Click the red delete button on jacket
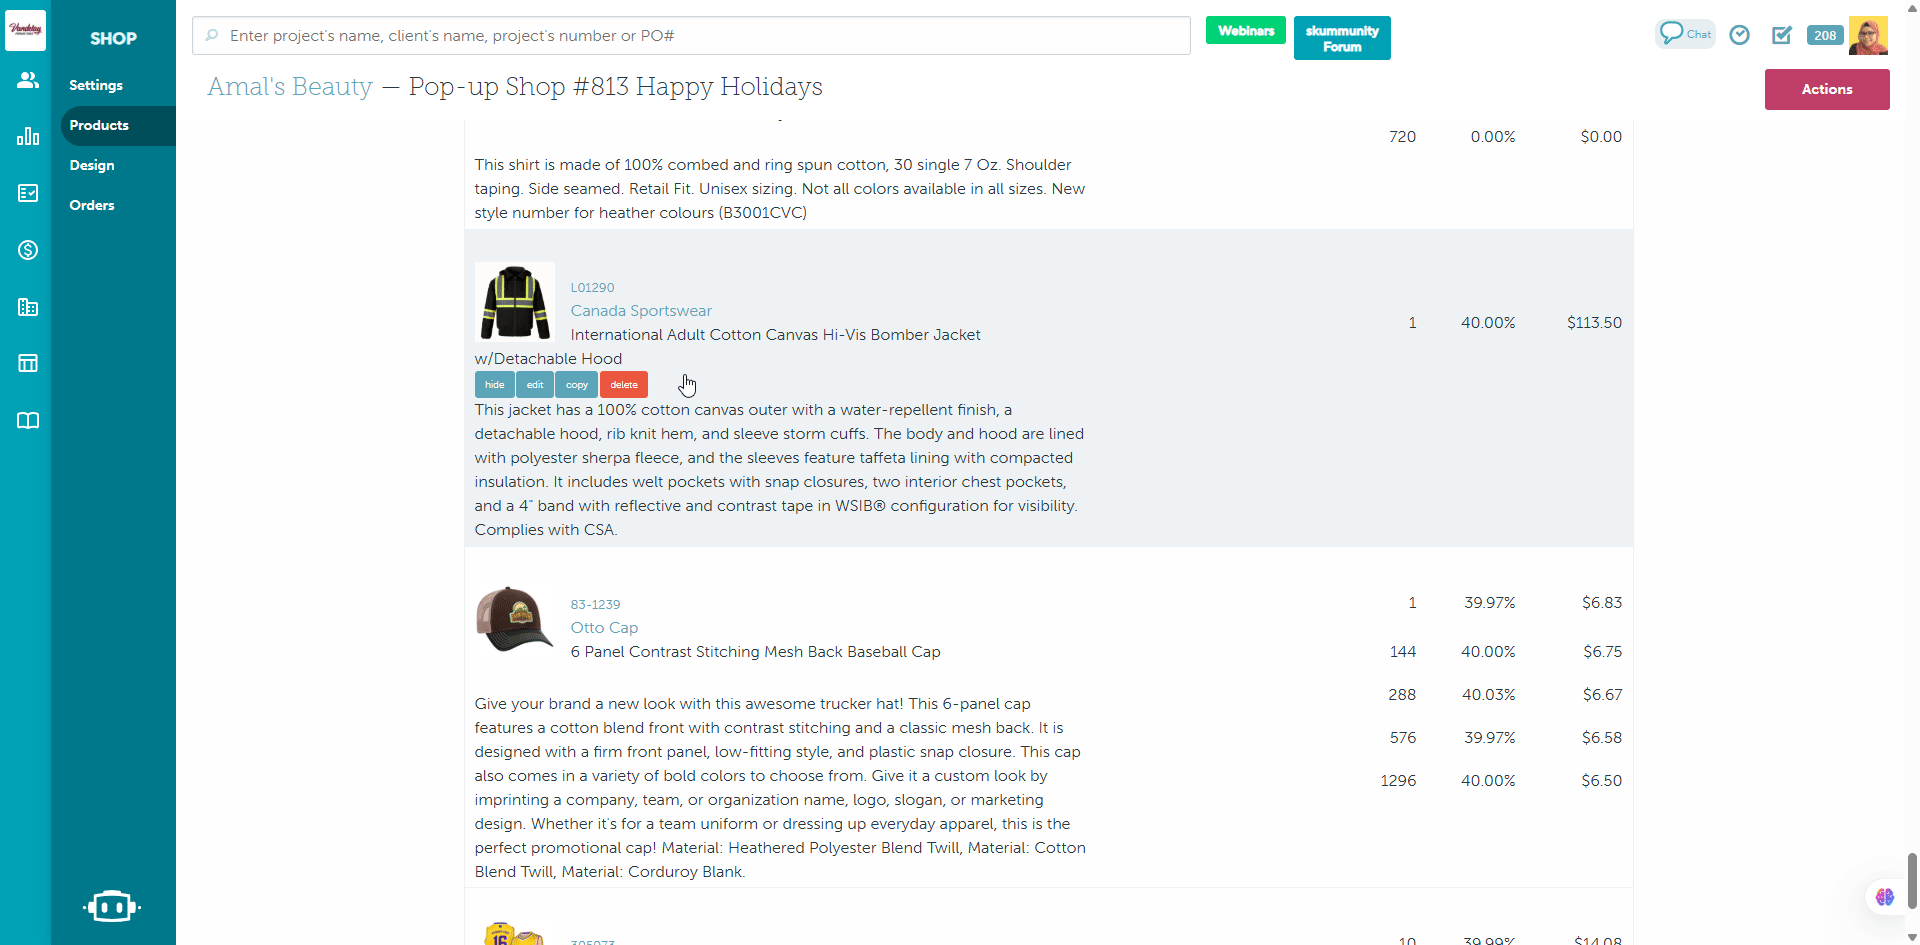The width and height of the screenshot is (1920, 945). click(623, 385)
